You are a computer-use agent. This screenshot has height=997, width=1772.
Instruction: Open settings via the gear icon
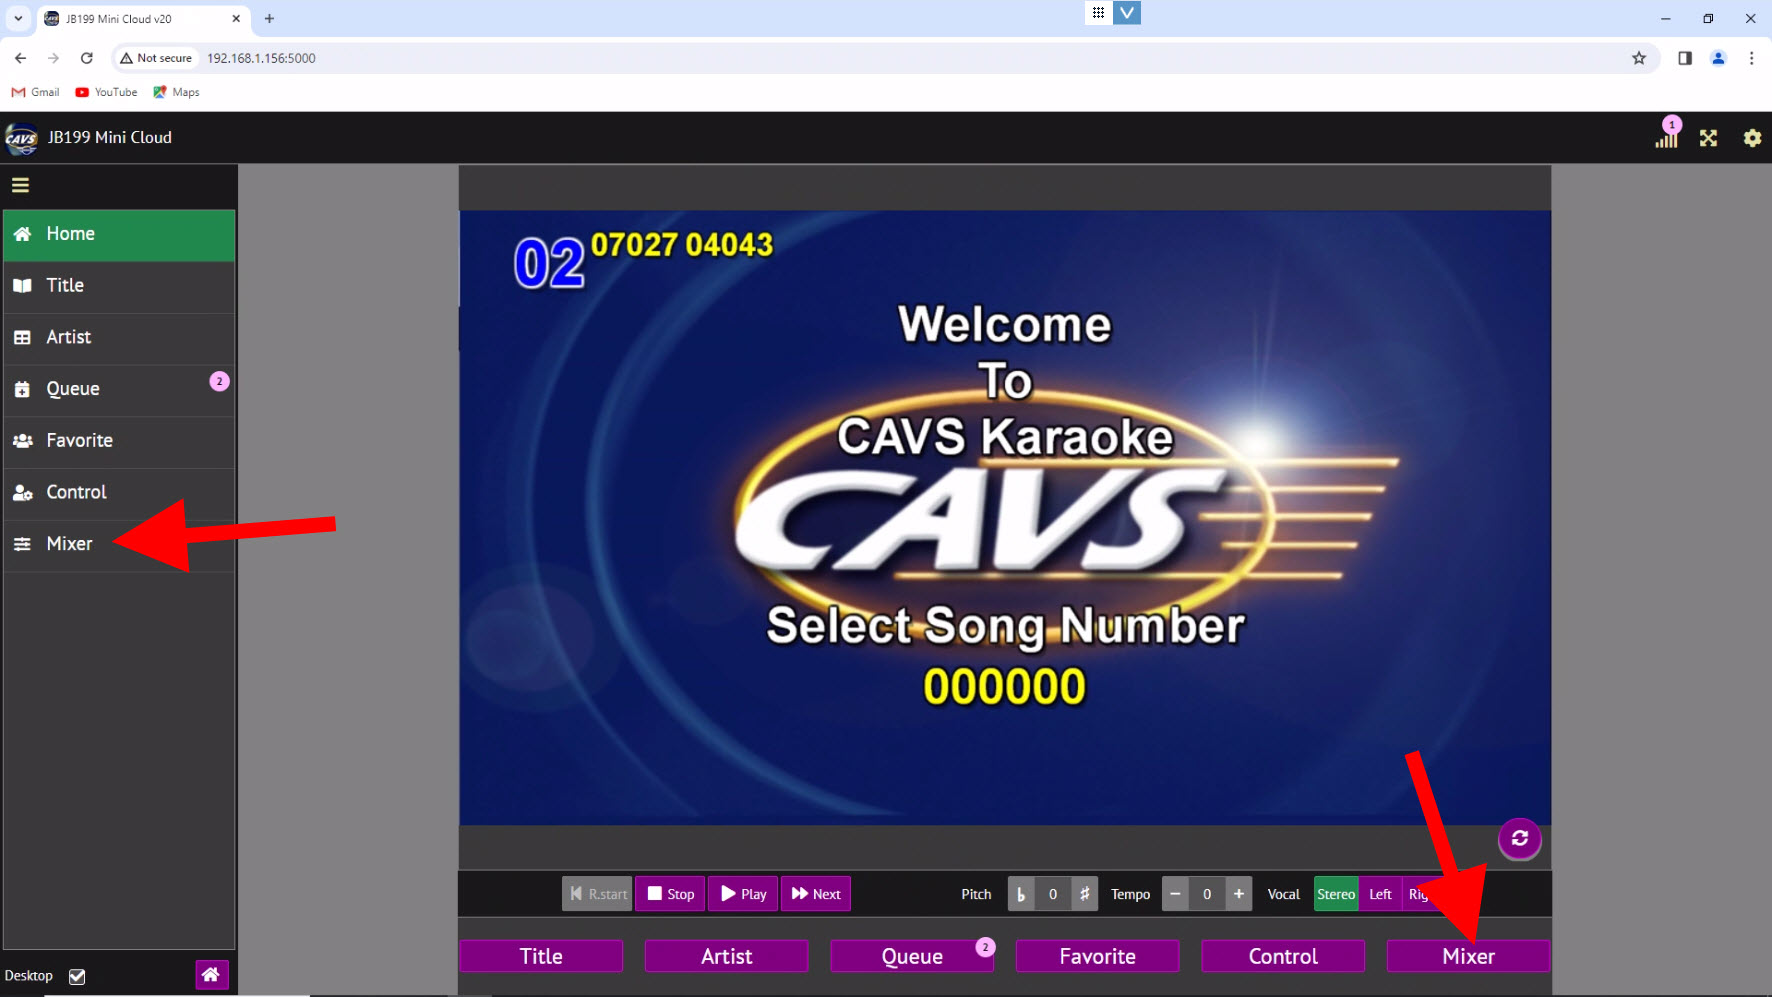pos(1752,138)
